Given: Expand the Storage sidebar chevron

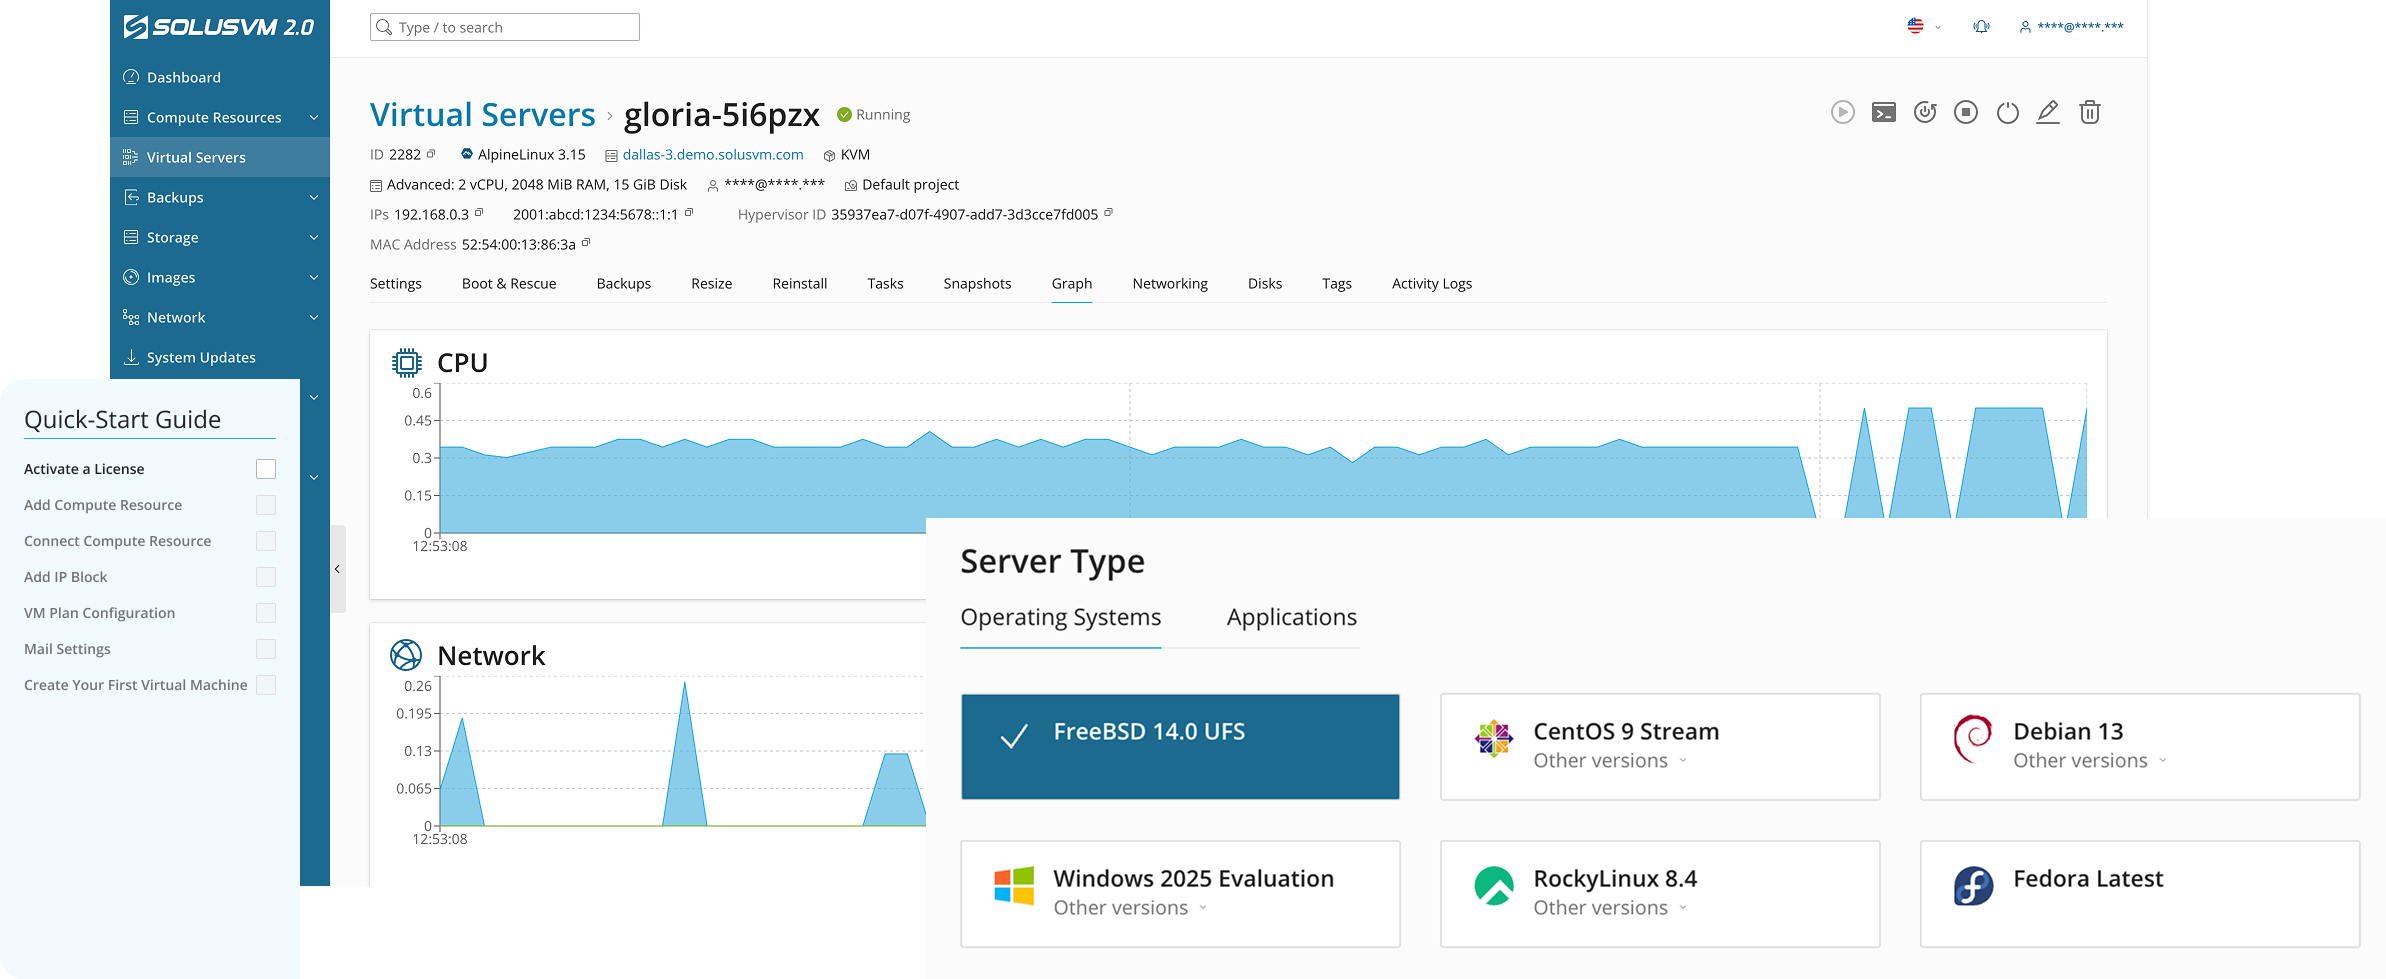Looking at the screenshot, I should coord(314,238).
